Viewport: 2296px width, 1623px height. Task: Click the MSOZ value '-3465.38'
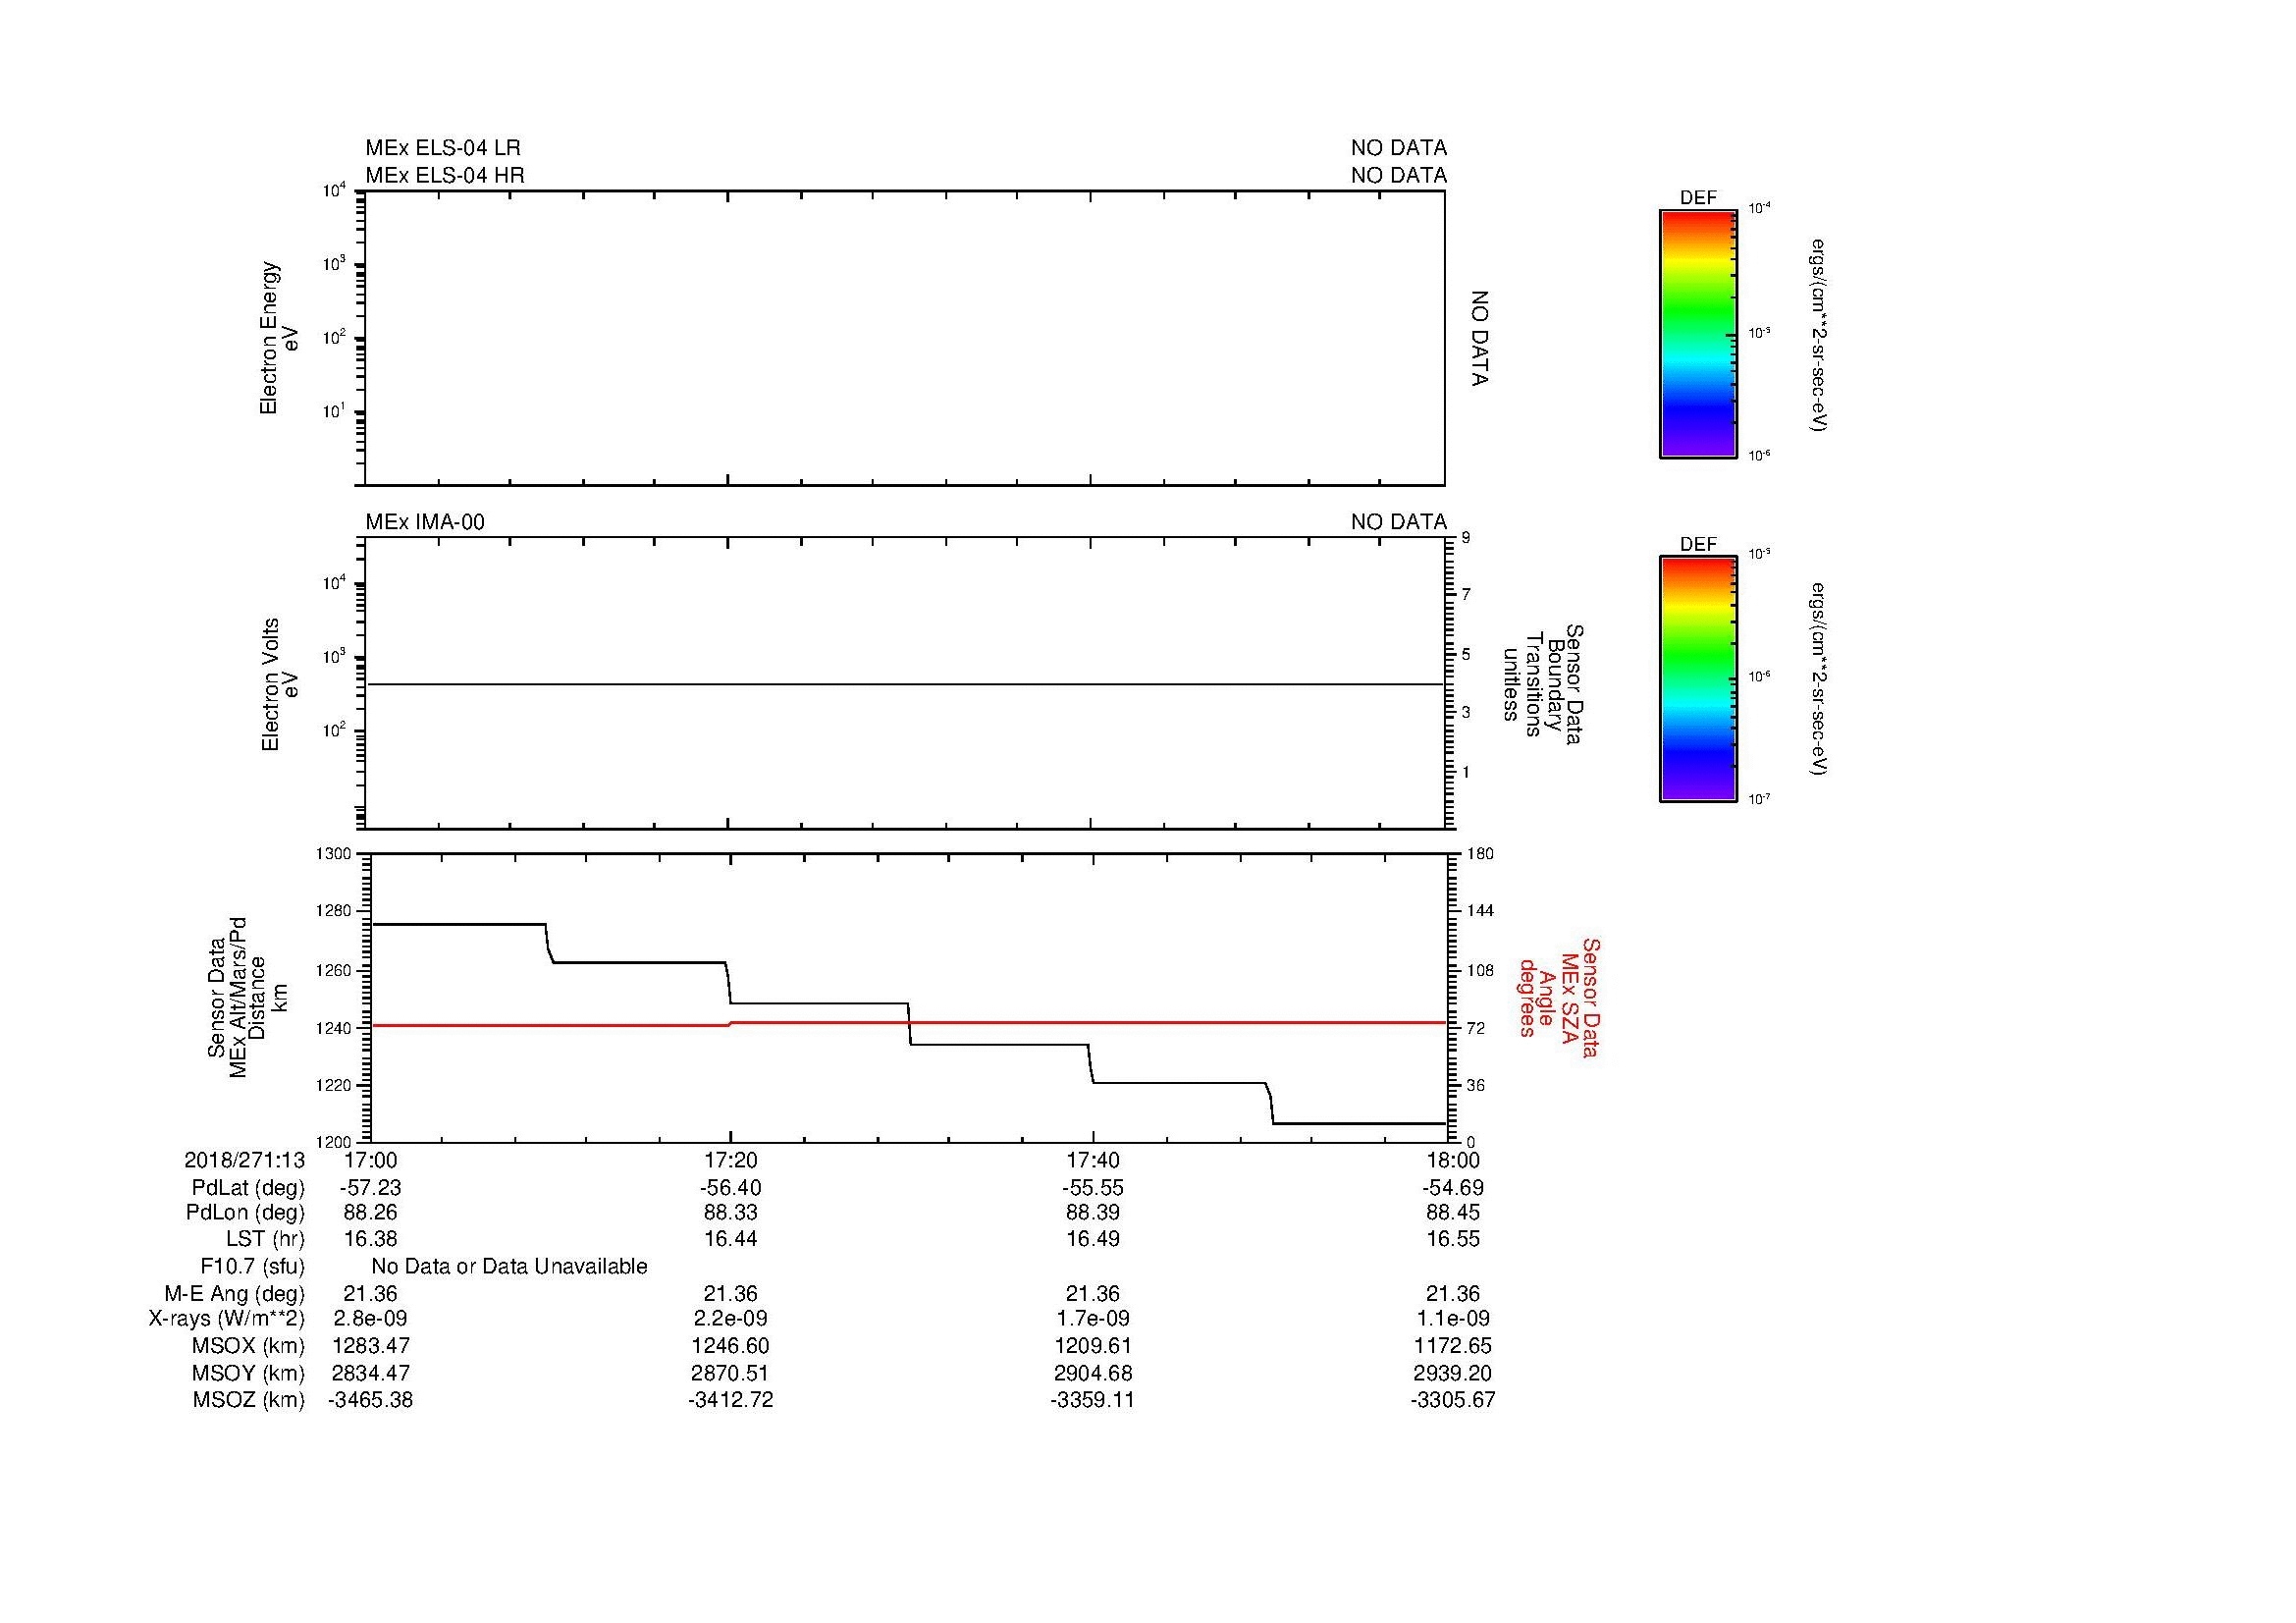[x=370, y=1400]
